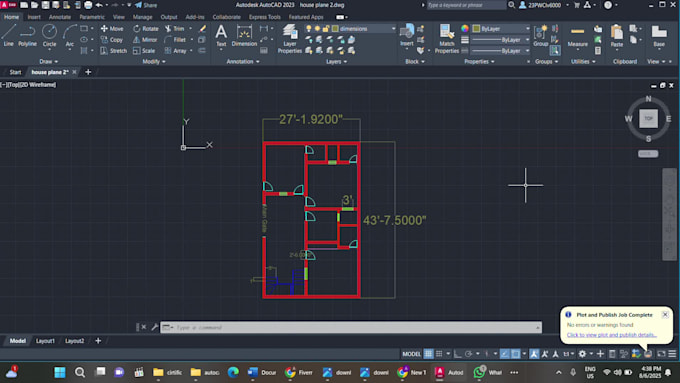The image size is (680, 383).
Task: Click the Trim tool
Action: point(174,29)
